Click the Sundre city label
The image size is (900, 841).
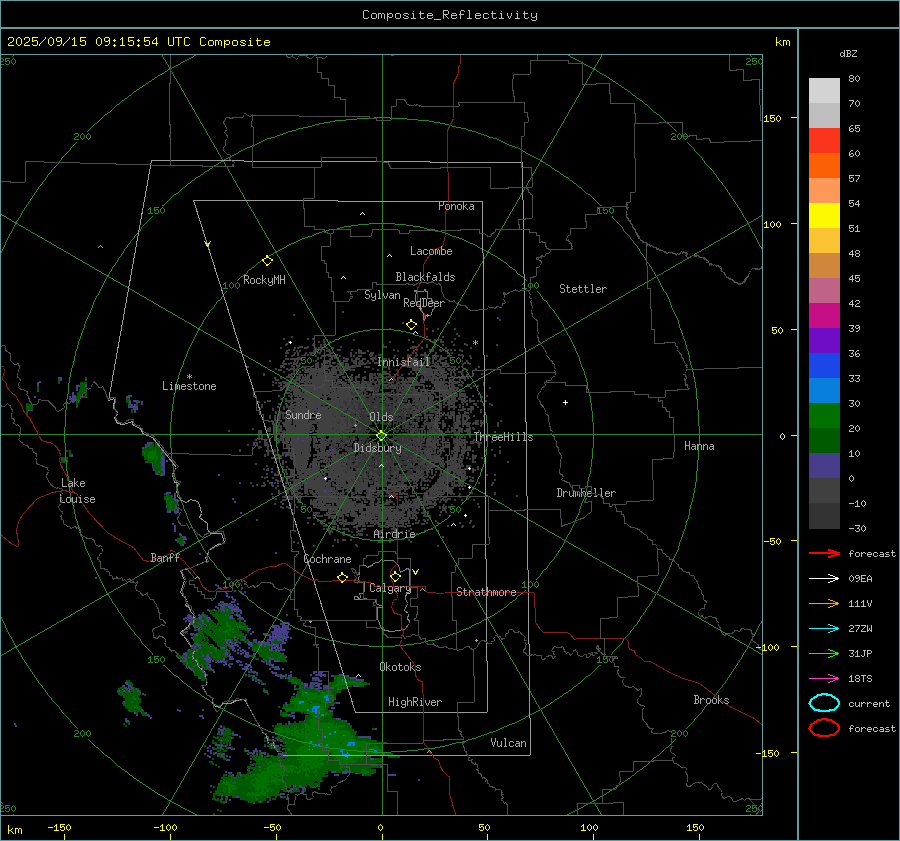pyautogui.click(x=303, y=414)
